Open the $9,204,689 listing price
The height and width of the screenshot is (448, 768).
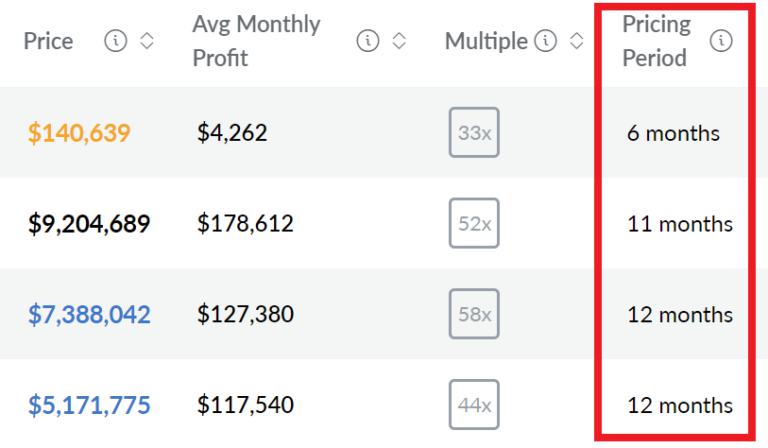click(x=89, y=224)
